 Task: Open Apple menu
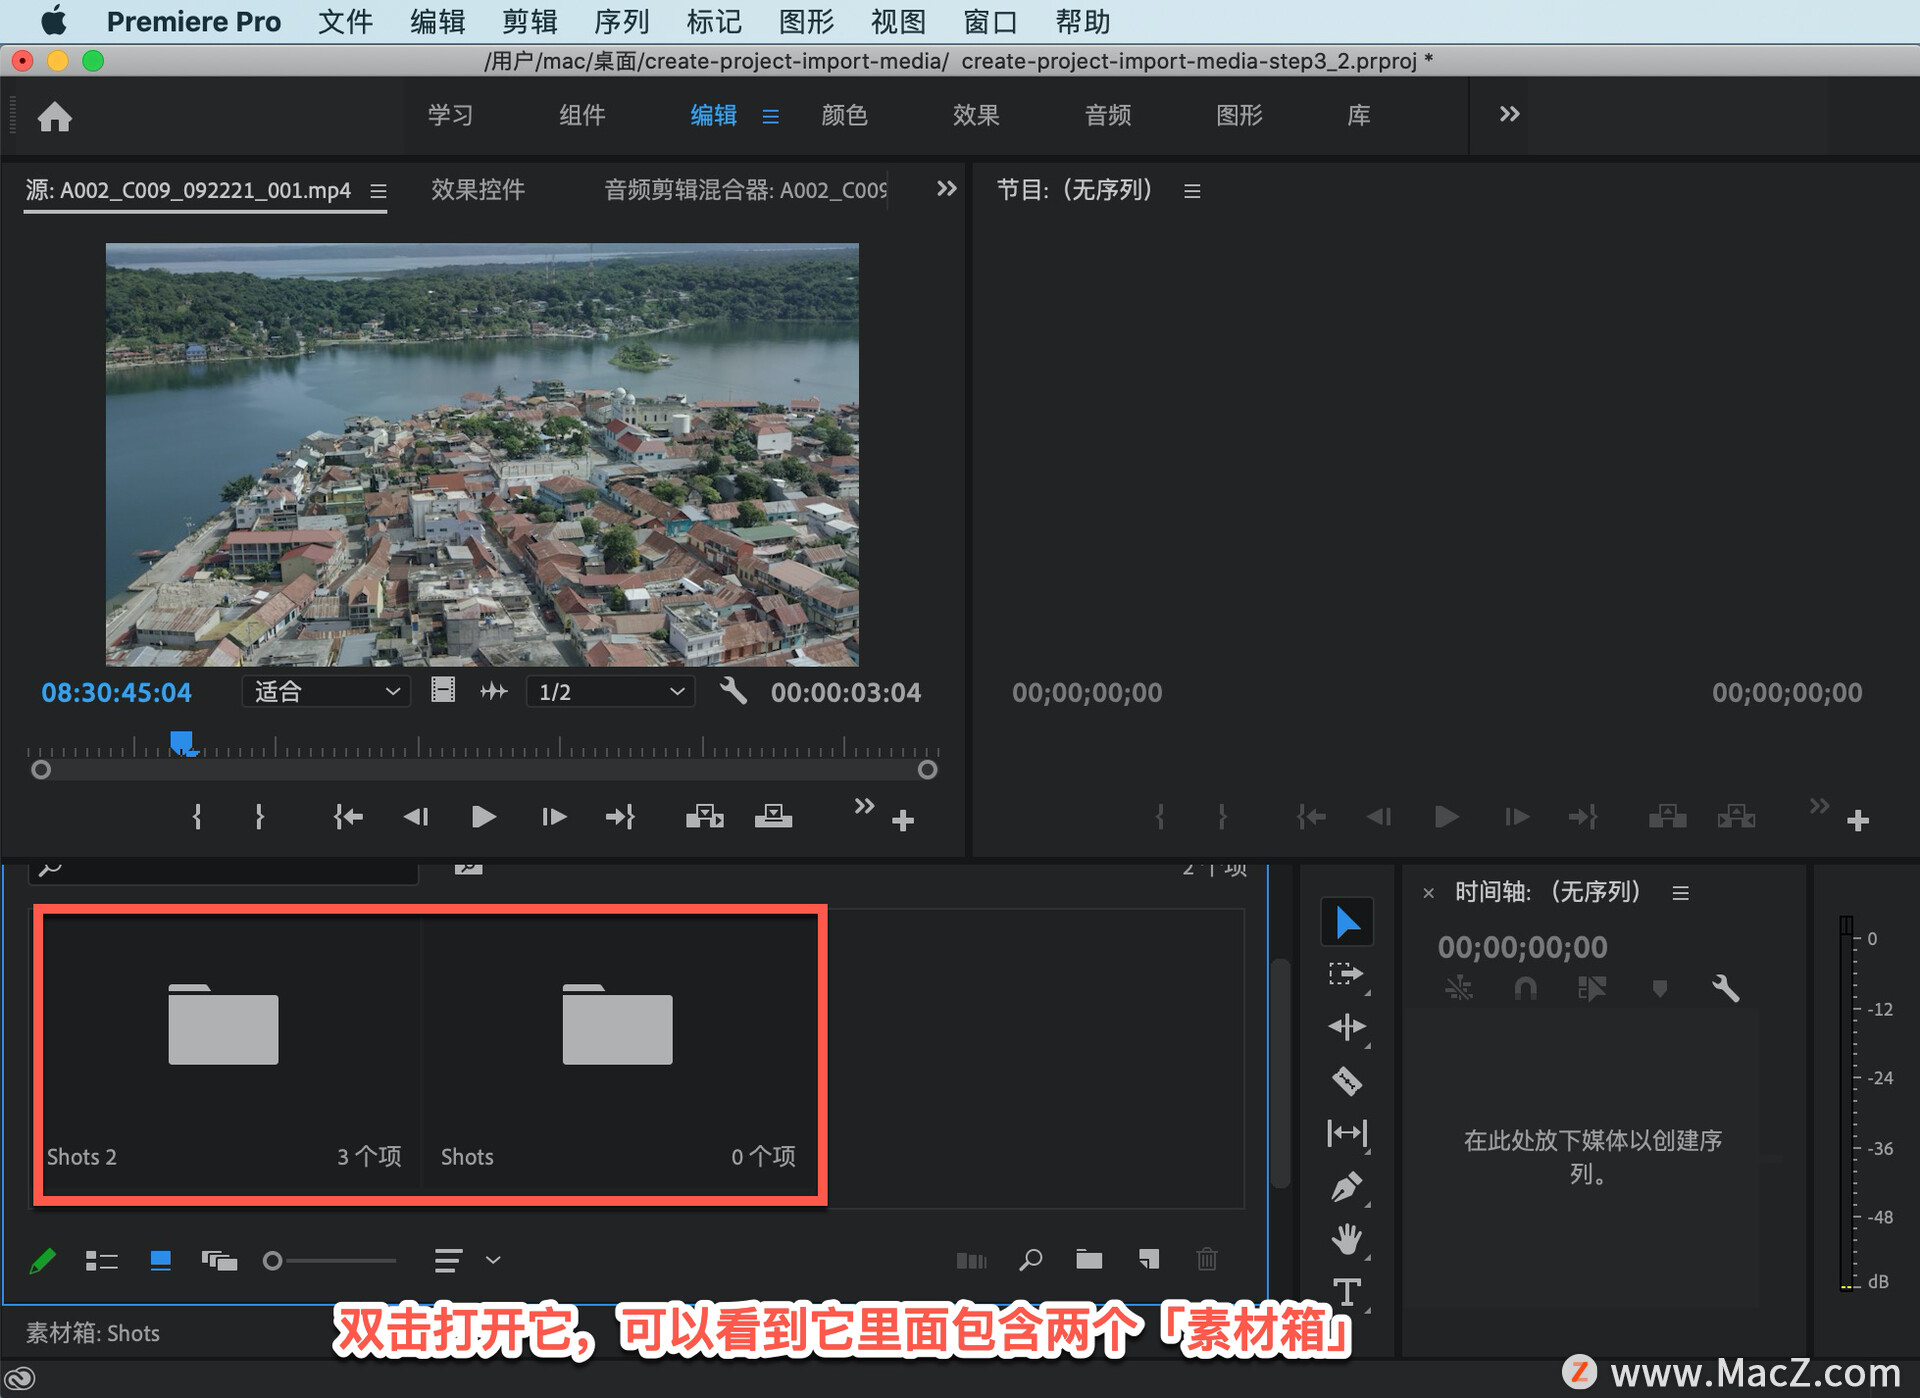point(54,21)
